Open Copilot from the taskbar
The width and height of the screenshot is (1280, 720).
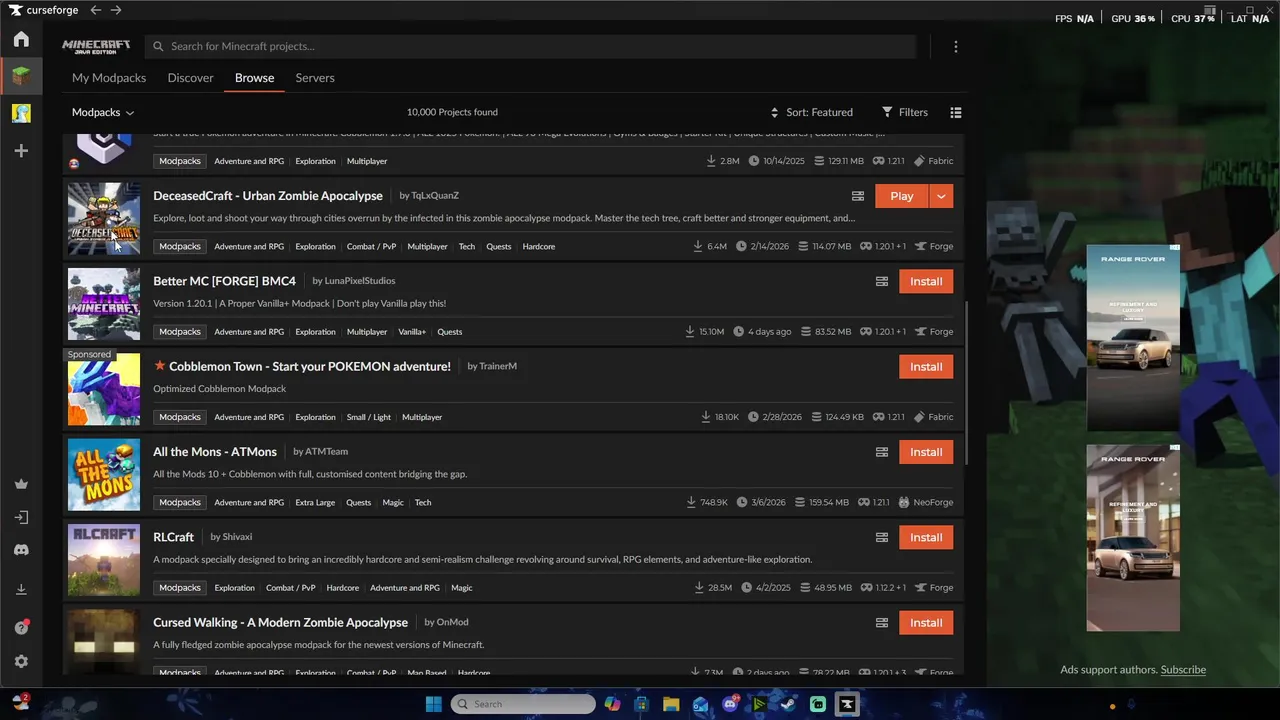[612, 704]
